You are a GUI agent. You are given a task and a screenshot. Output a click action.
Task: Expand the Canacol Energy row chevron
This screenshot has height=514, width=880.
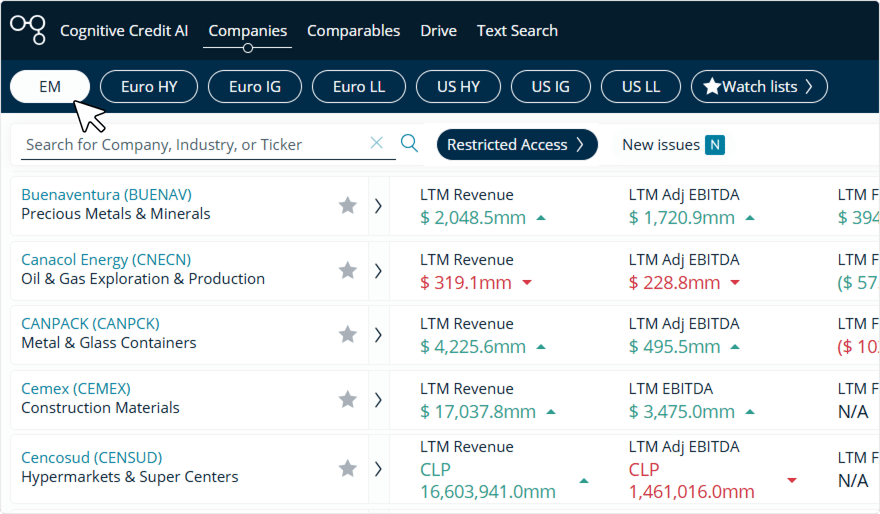378,271
